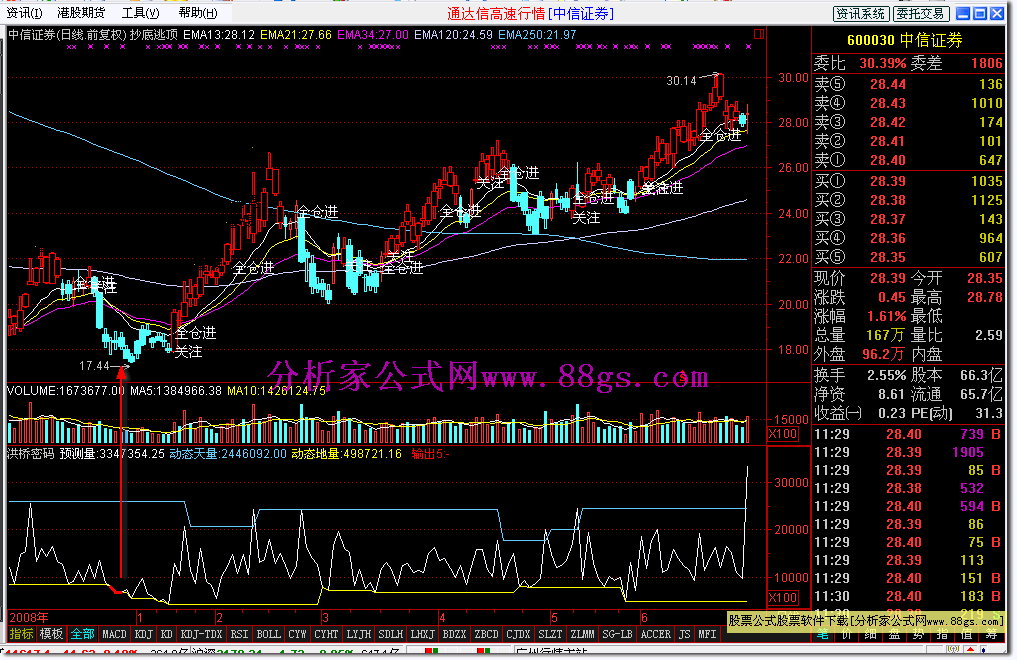Click the X100 box in volume pane
Image resolution: width=1017 pixels, height=660 pixels.
[783, 434]
